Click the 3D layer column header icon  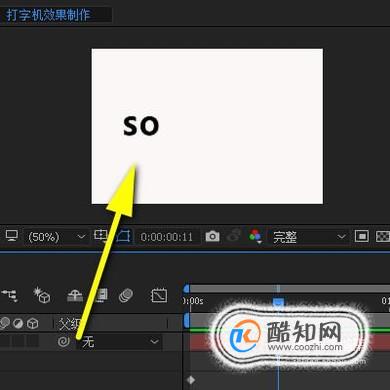33,323
